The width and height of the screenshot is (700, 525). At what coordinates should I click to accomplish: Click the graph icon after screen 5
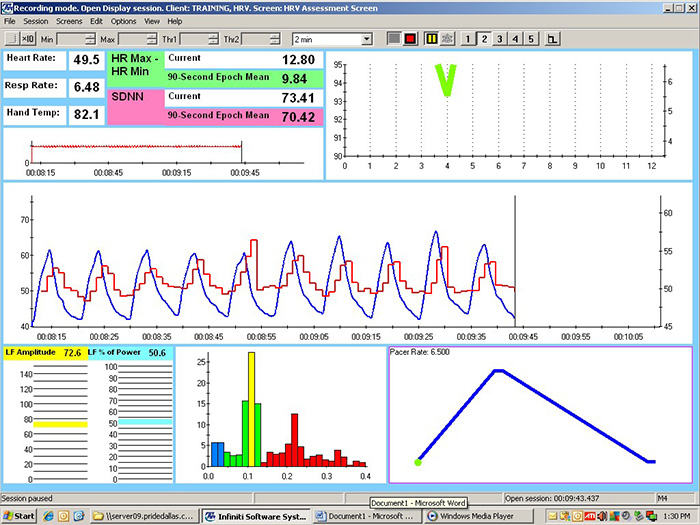pyautogui.click(x=552, y=38)
